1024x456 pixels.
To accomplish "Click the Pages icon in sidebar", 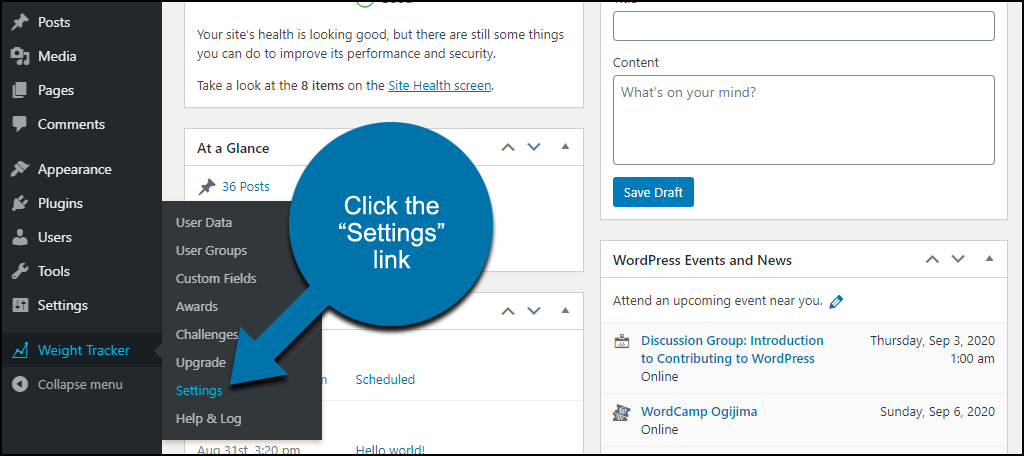I will [x=20, y=90].
